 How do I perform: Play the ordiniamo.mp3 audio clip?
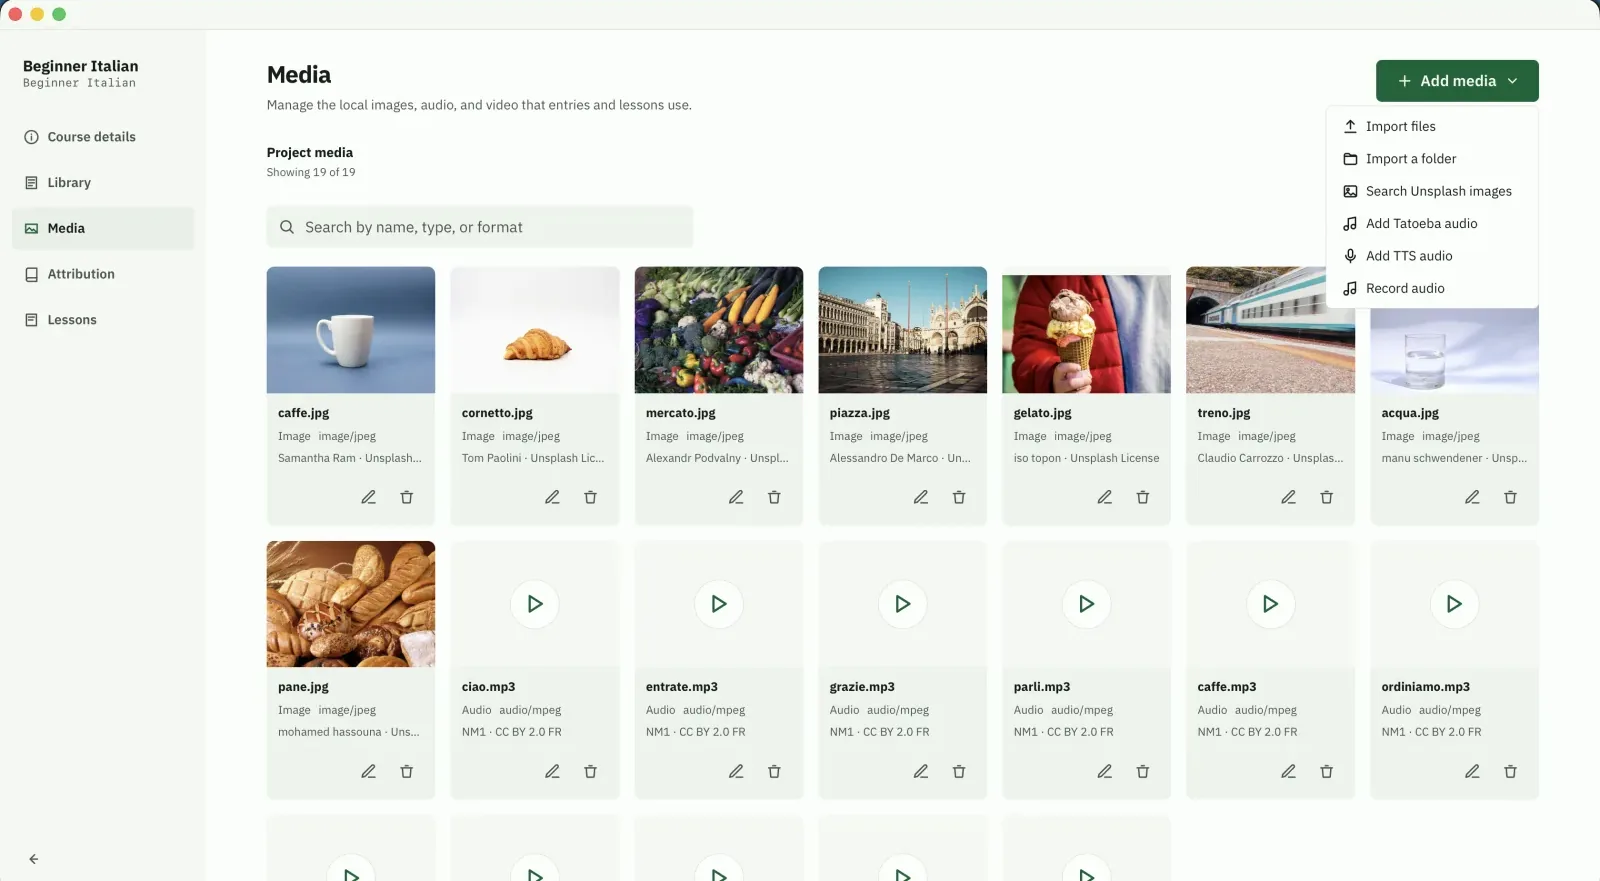coord(1455,604)
